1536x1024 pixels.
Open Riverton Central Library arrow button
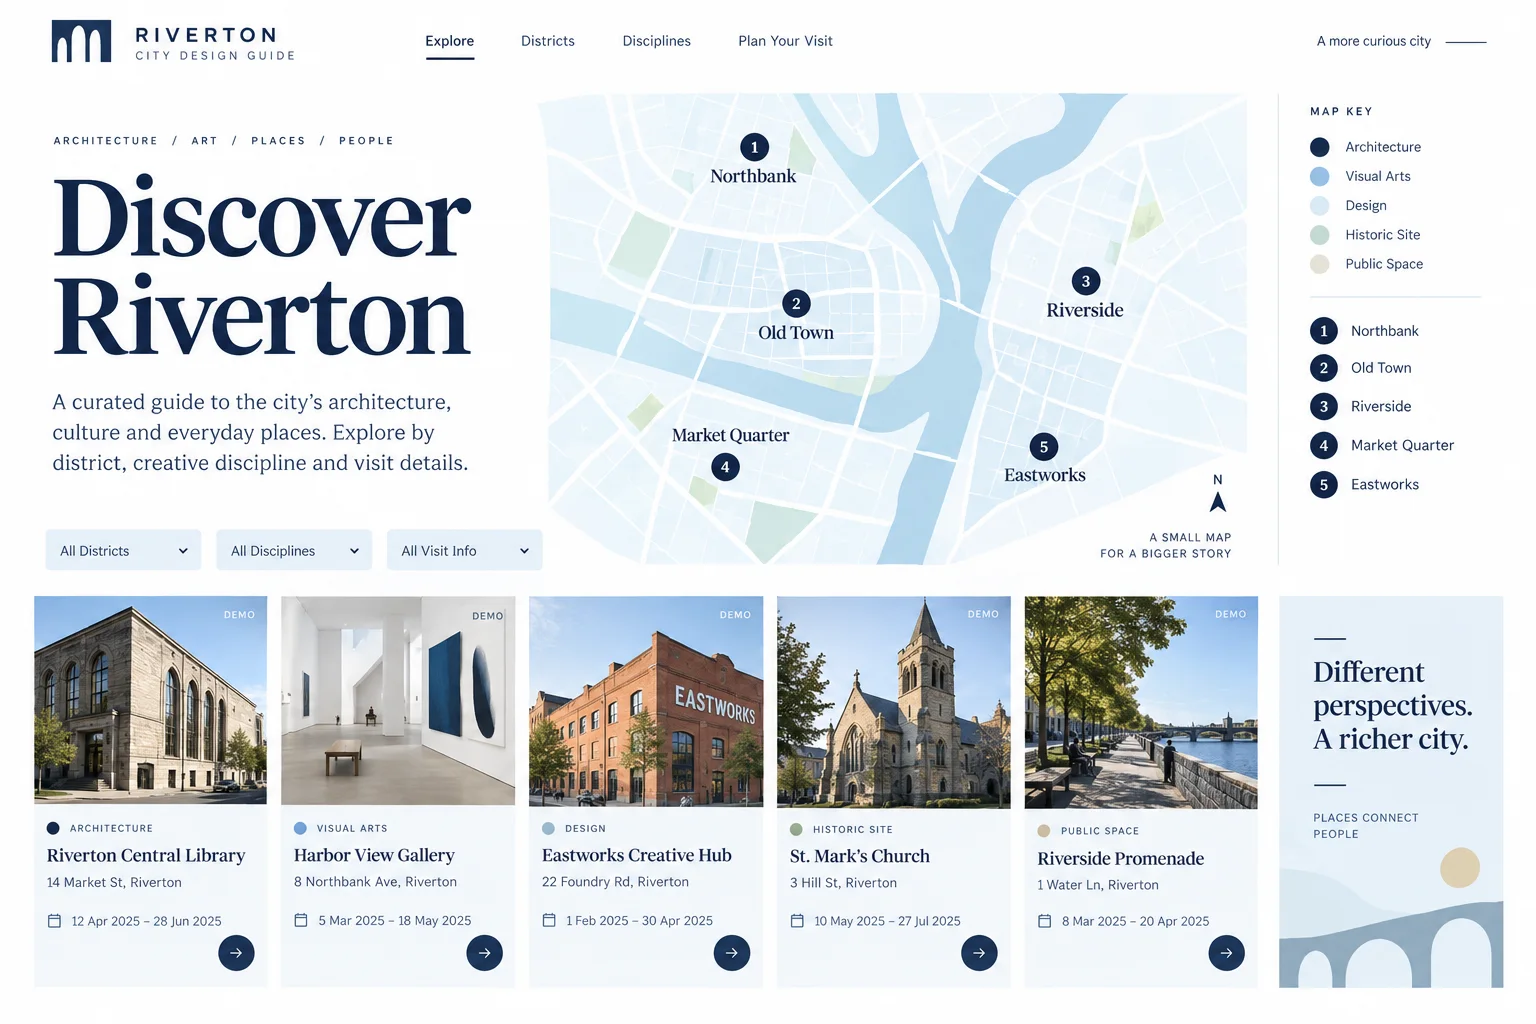(236, 953)
